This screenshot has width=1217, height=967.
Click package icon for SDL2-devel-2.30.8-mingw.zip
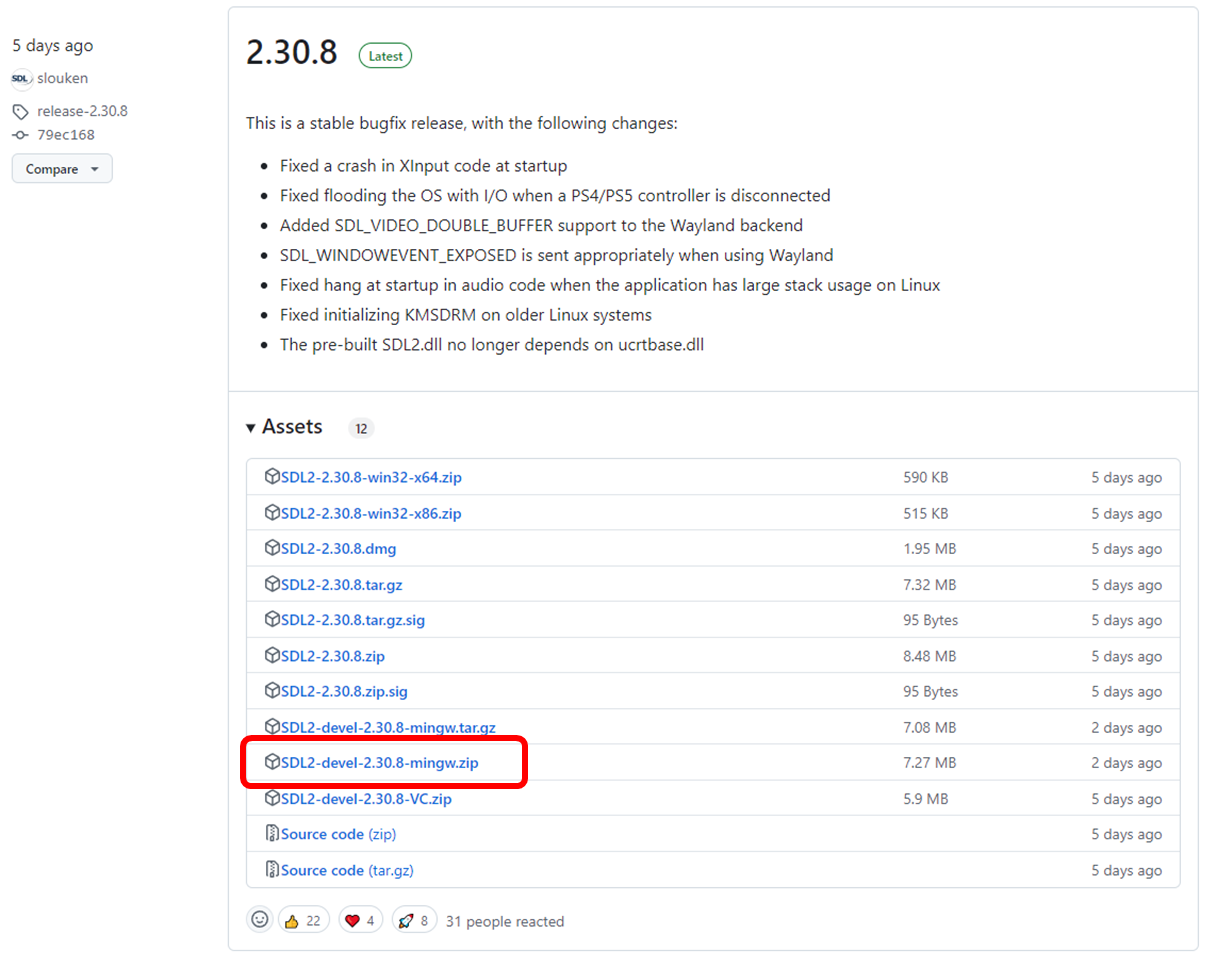point(272,763)
